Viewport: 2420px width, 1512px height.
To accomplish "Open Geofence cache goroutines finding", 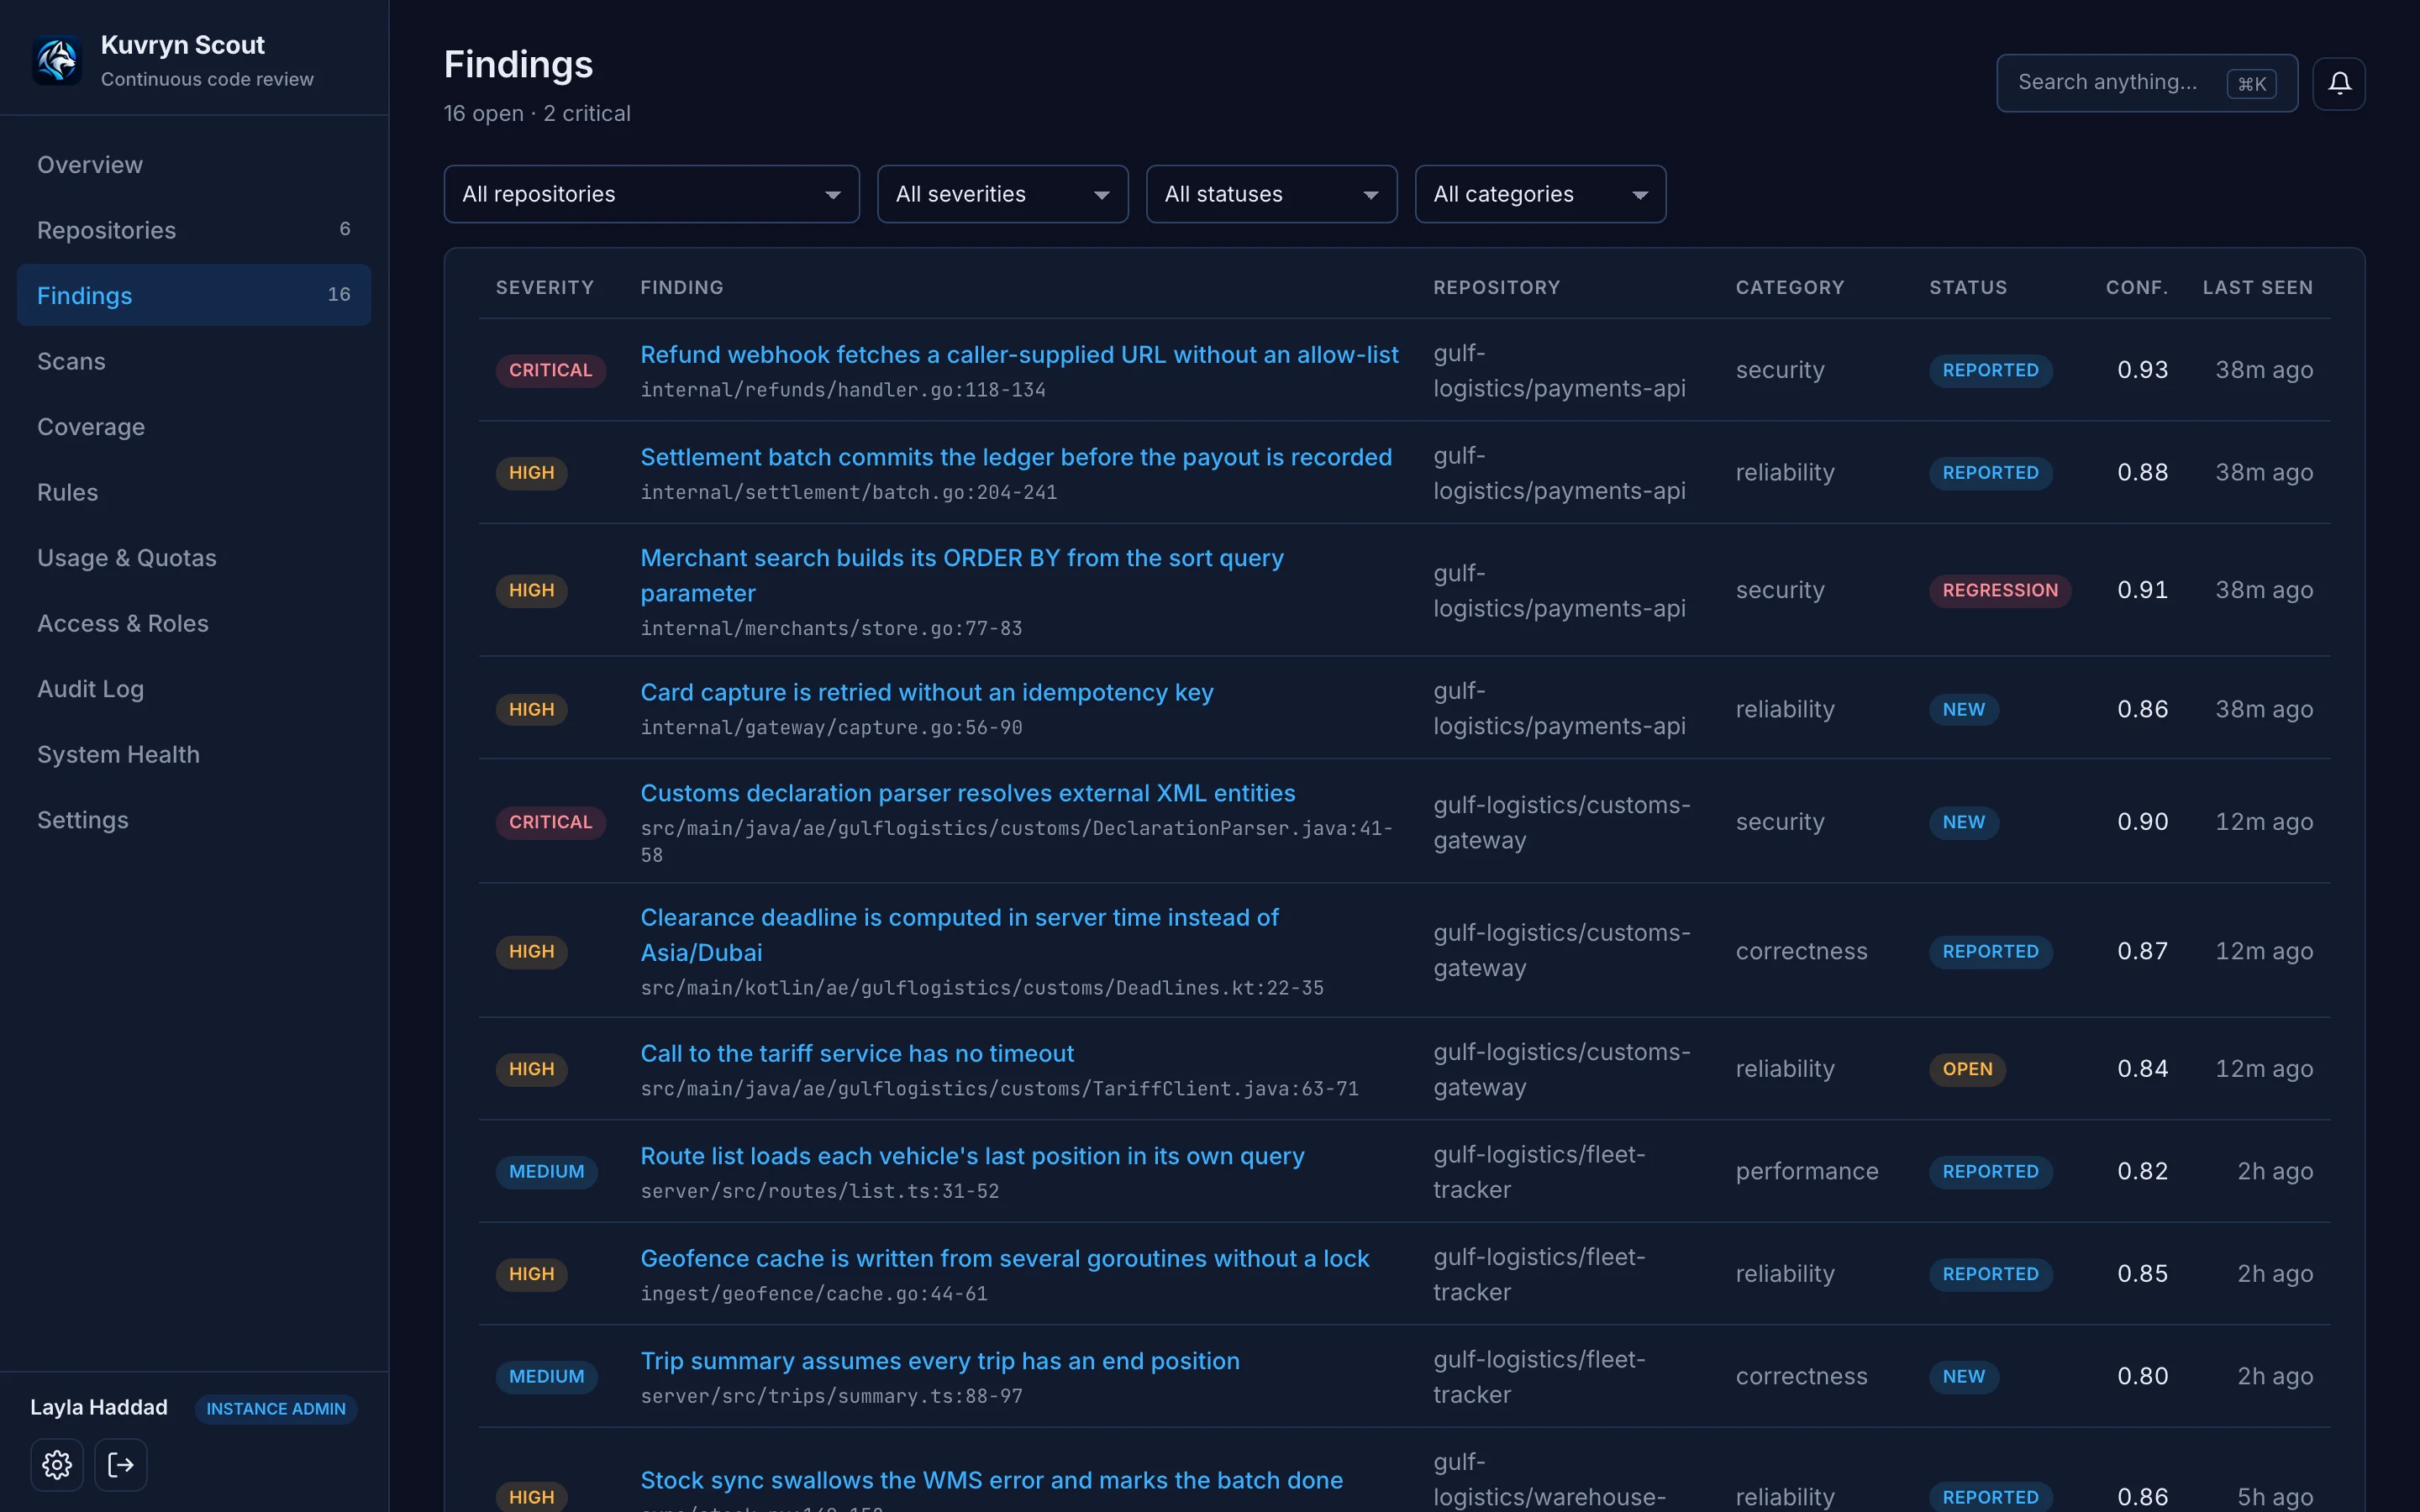I will [x=1004, y=1258].
